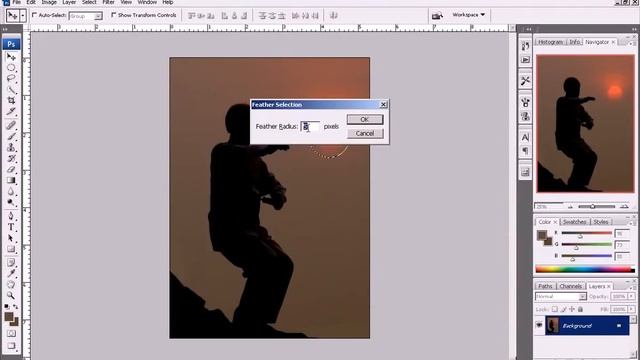This screenshot has width=640, height=360.
Task: Select the Healing Brush tool
Action: (11, 125)
